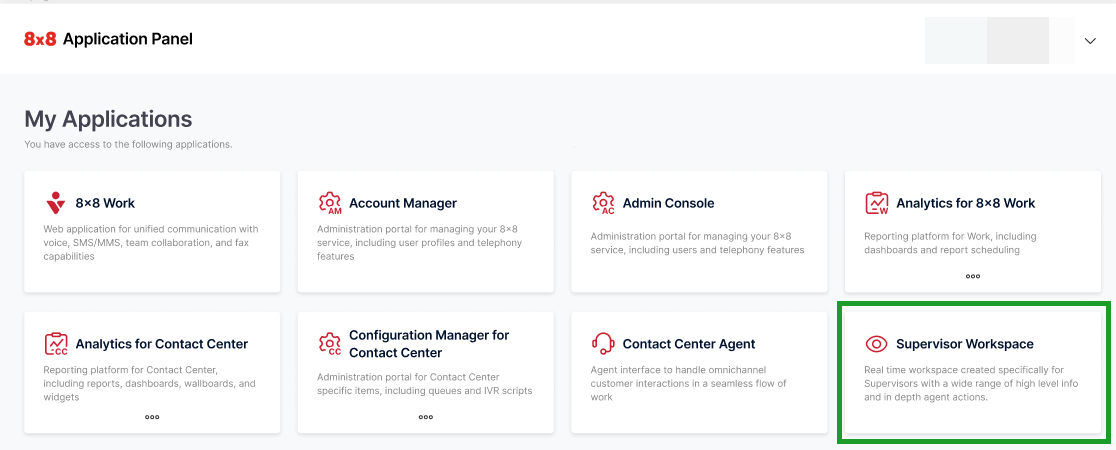1116x450 pixels.
Task: Expand more options under Analytics for Contact Center
Action: pyautogui.click(x=152, y=417)
